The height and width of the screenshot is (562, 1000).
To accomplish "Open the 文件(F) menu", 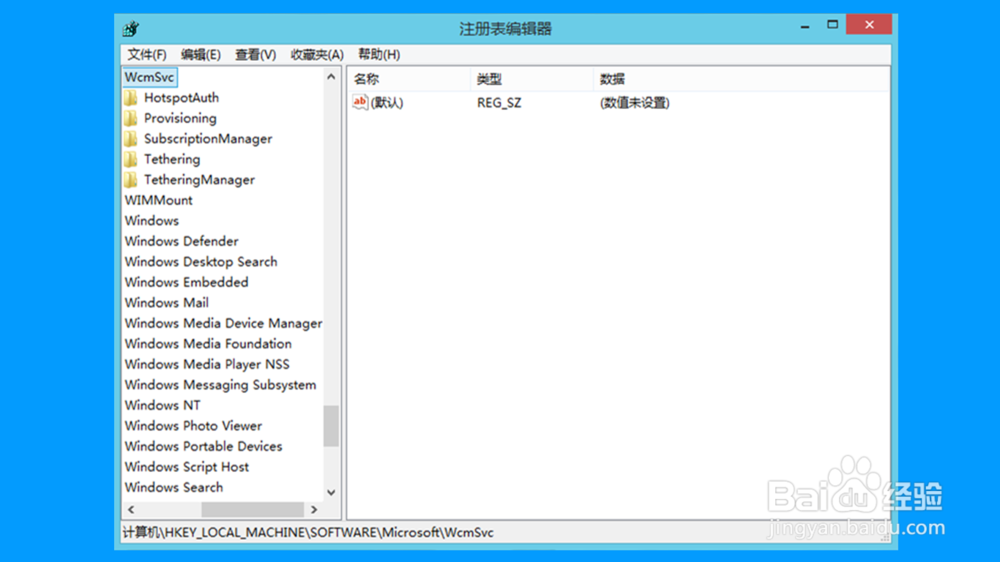I will [147, 55].
